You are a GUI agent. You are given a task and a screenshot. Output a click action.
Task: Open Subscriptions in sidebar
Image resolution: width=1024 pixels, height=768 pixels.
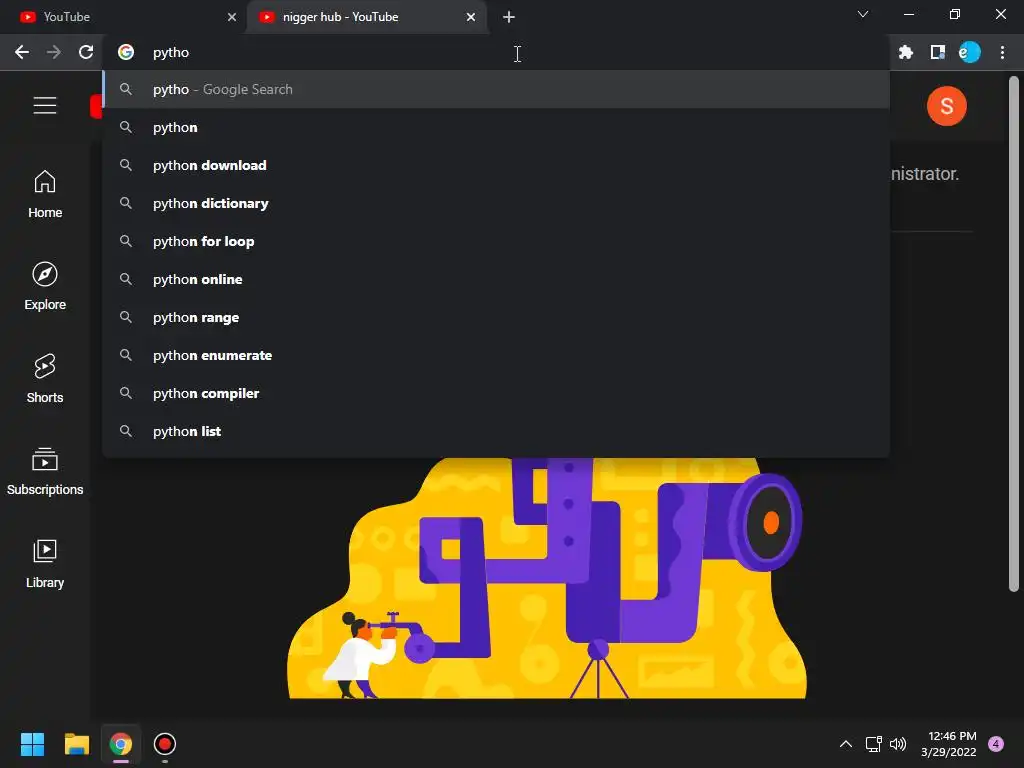point(45,471)
